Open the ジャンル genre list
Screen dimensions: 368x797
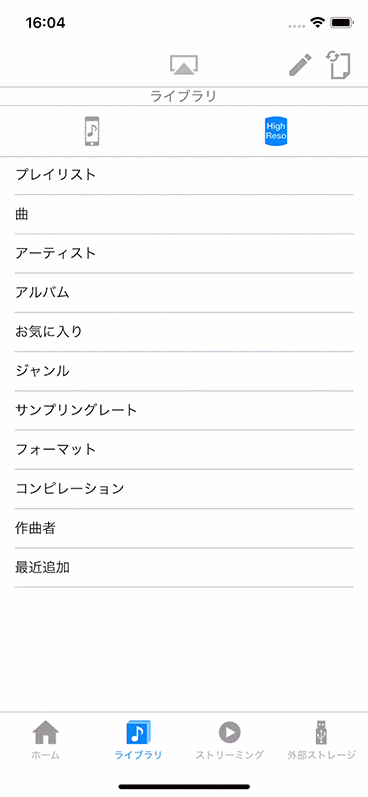pyautogui.click(x=184, y=372)
